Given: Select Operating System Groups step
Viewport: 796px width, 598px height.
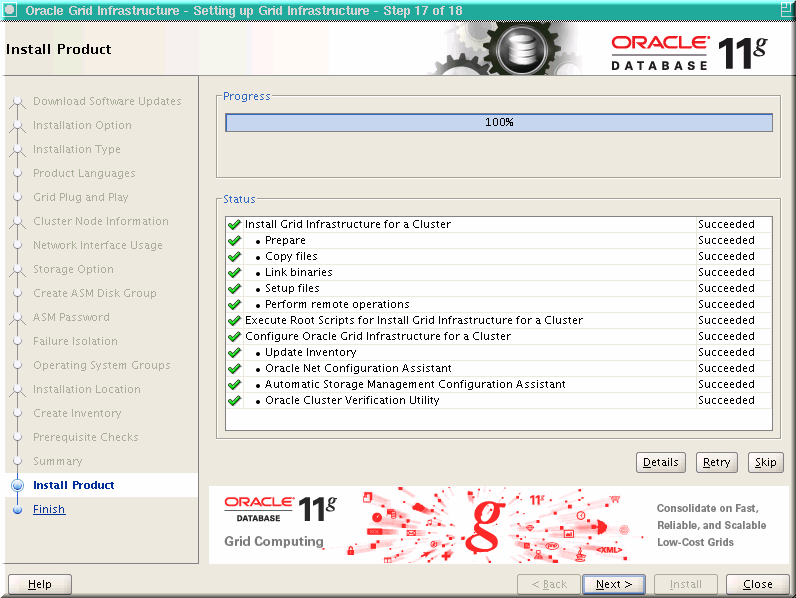Looking at the screenshot, I should coord(102,365).
